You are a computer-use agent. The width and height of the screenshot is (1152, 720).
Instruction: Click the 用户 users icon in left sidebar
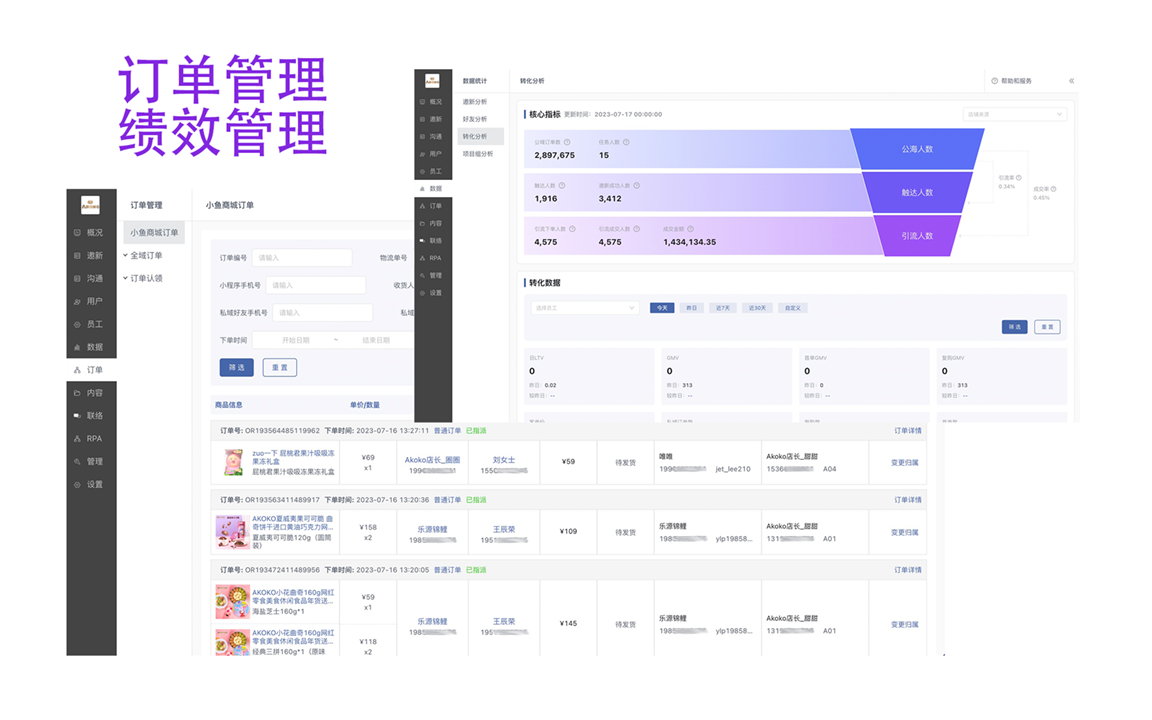[77, 301]
